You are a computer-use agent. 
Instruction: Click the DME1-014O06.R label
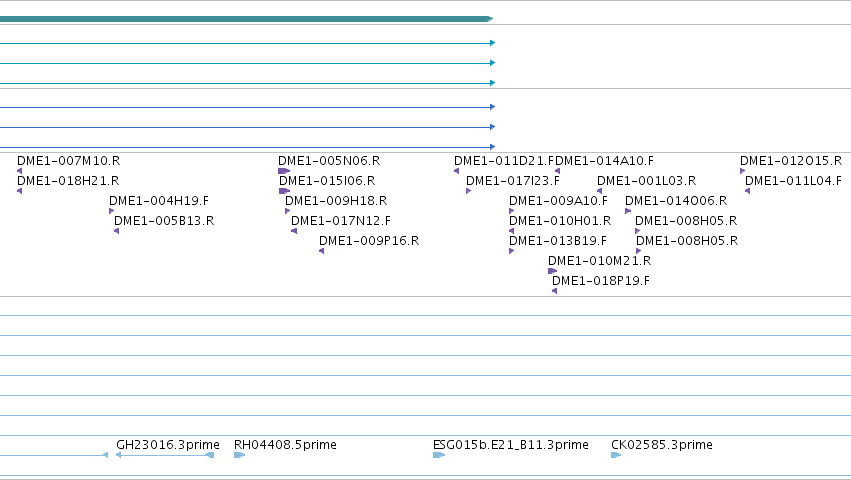[x=676, y=201]
